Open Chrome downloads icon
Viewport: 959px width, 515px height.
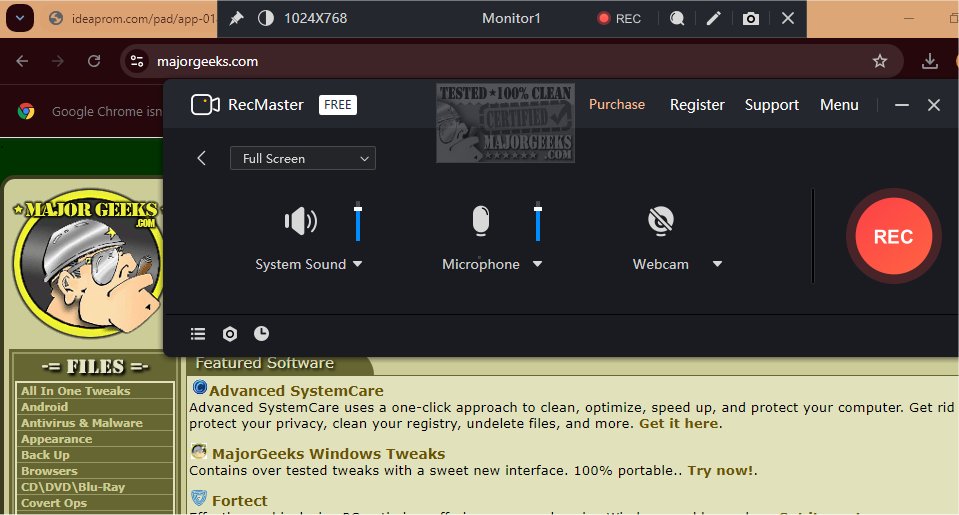(930, 61)
